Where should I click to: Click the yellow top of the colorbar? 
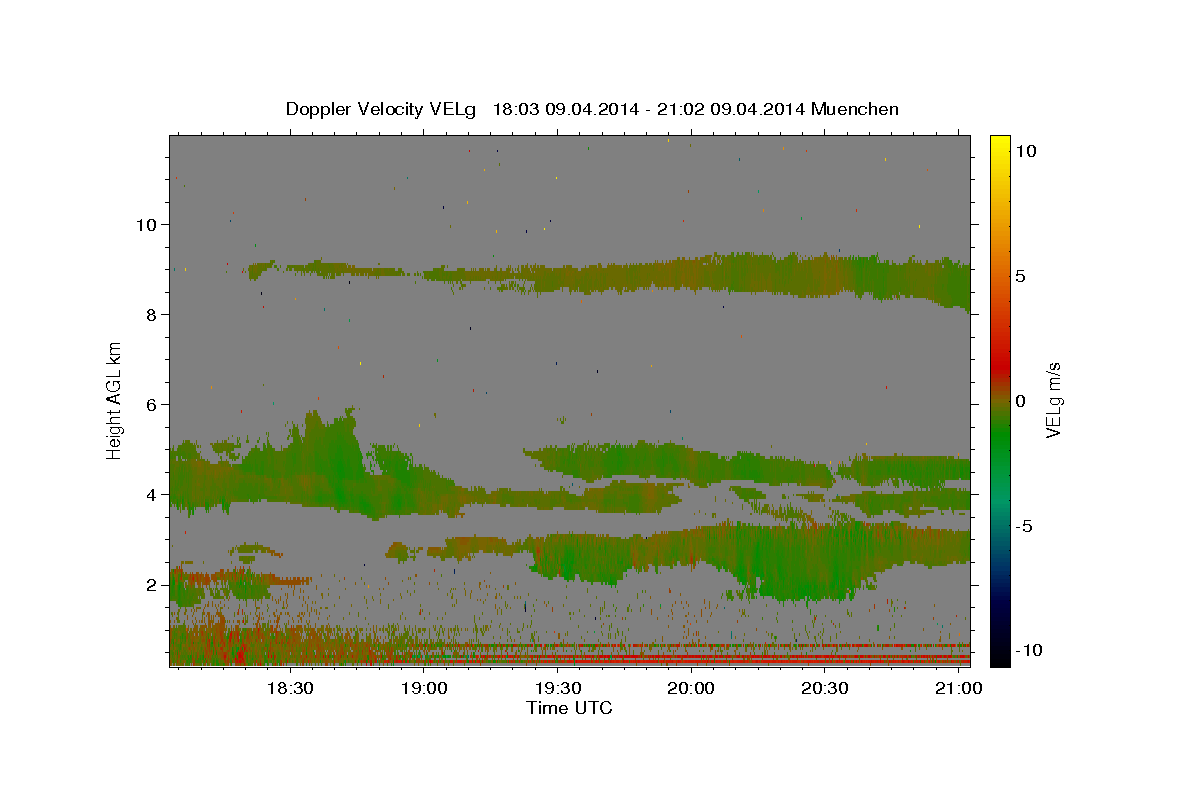click(x=1000, y=145)
